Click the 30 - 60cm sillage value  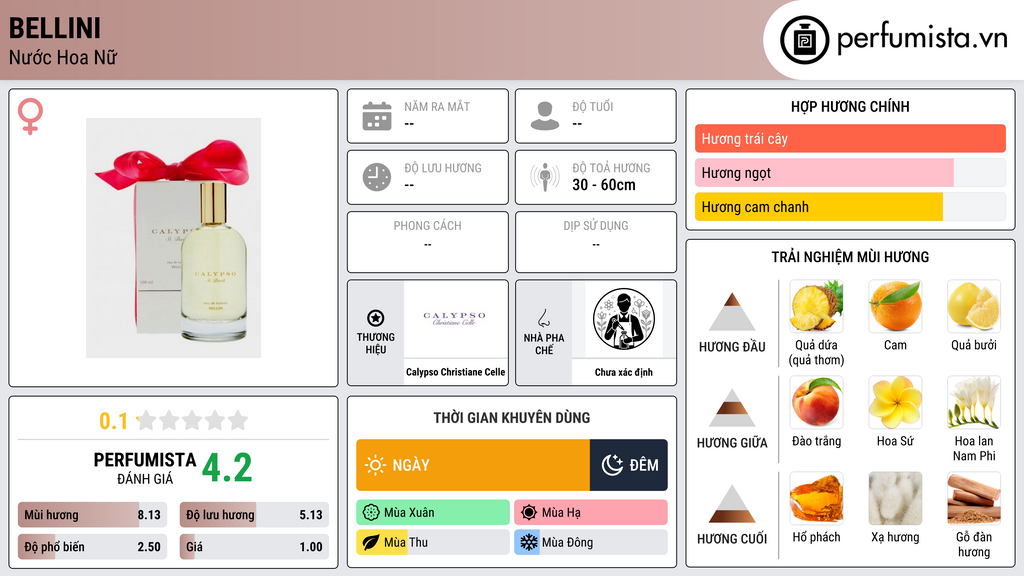tap(604, 185)
